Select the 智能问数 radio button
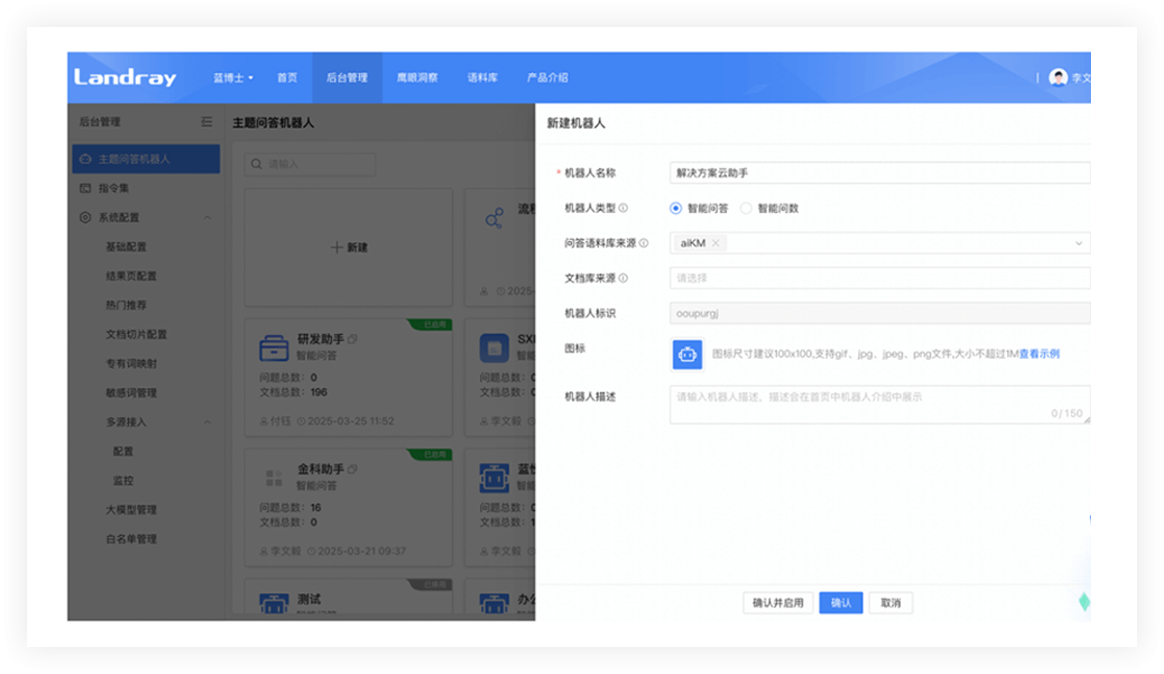The width and height of the screenshot is (1164, 674). click(x=746, y=209)
